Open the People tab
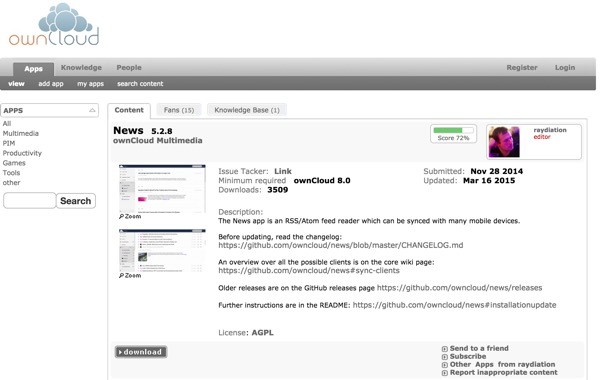Viewport: 600px width, 380px height. click(129, 67)
